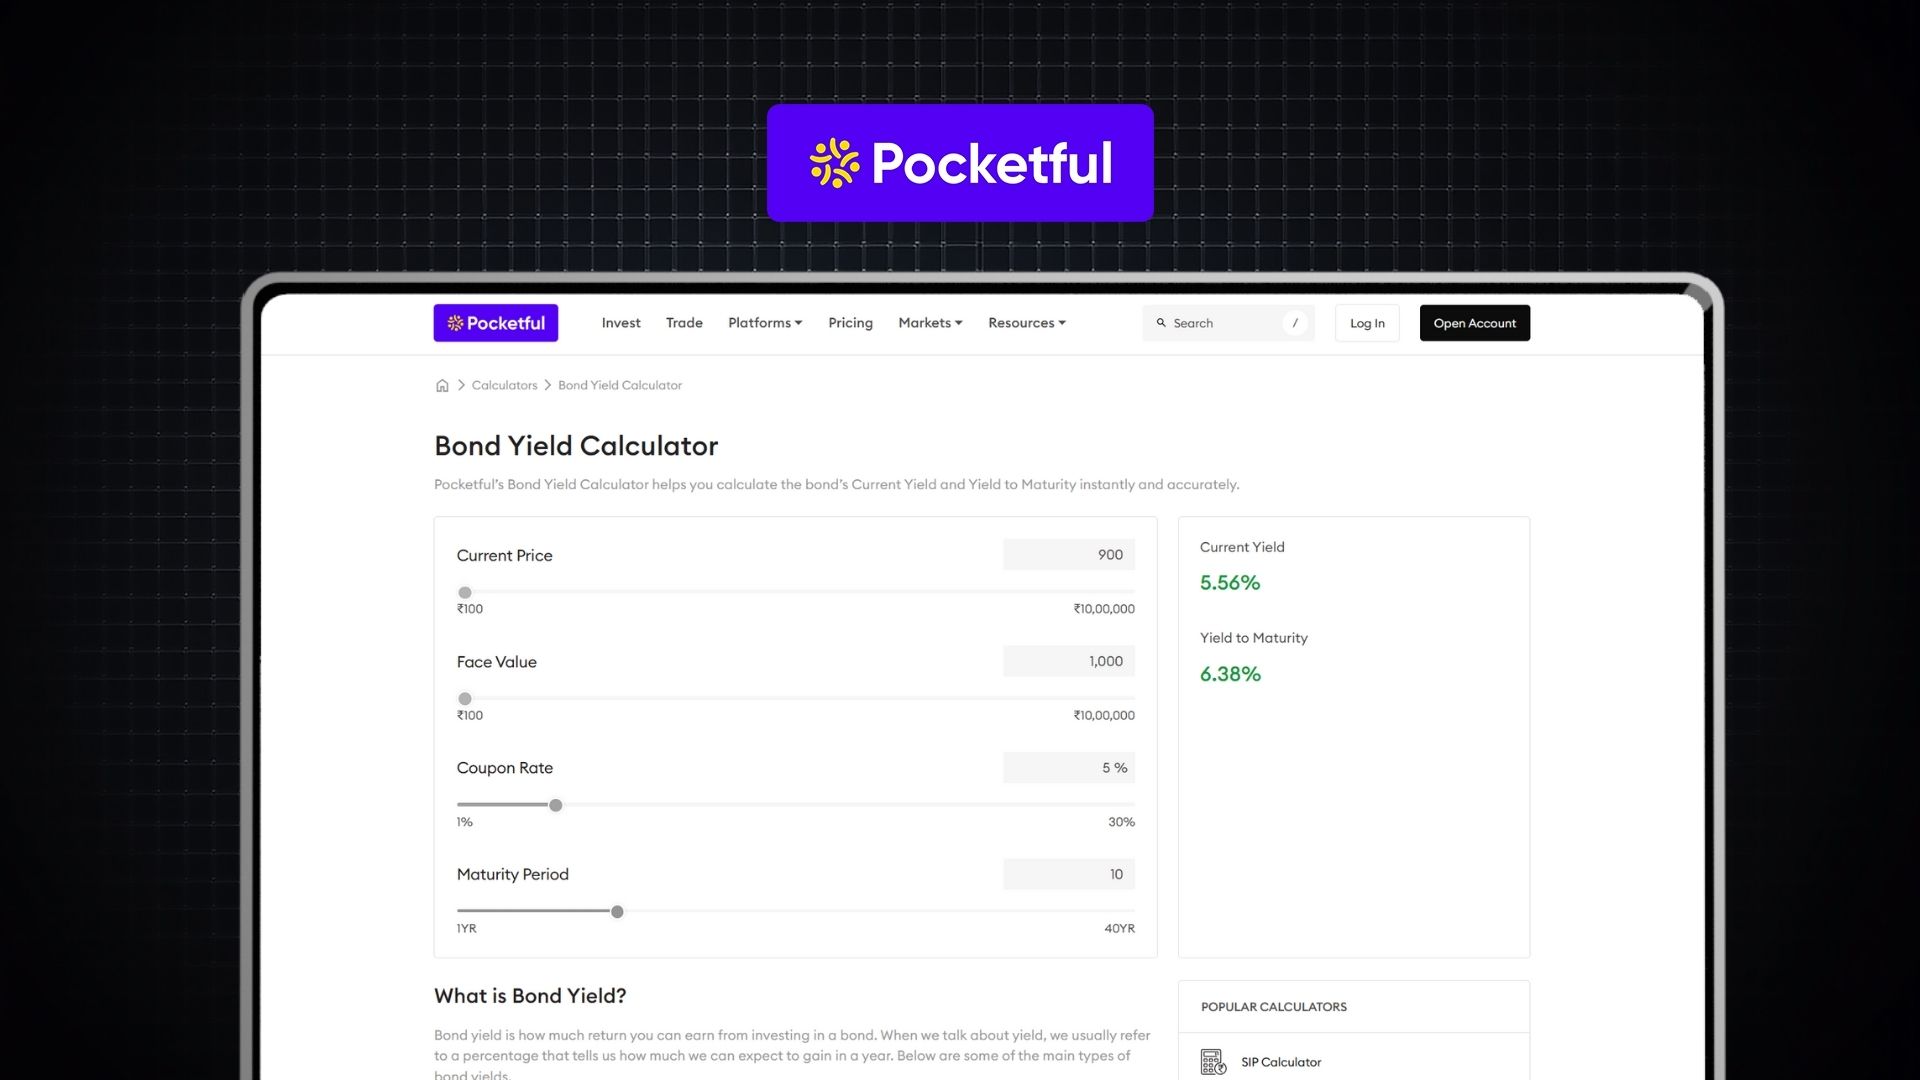This screenshot has width=1920, height=1080.
Task: Select the SIP Calculator icon
Action: pos(1212,1061)
